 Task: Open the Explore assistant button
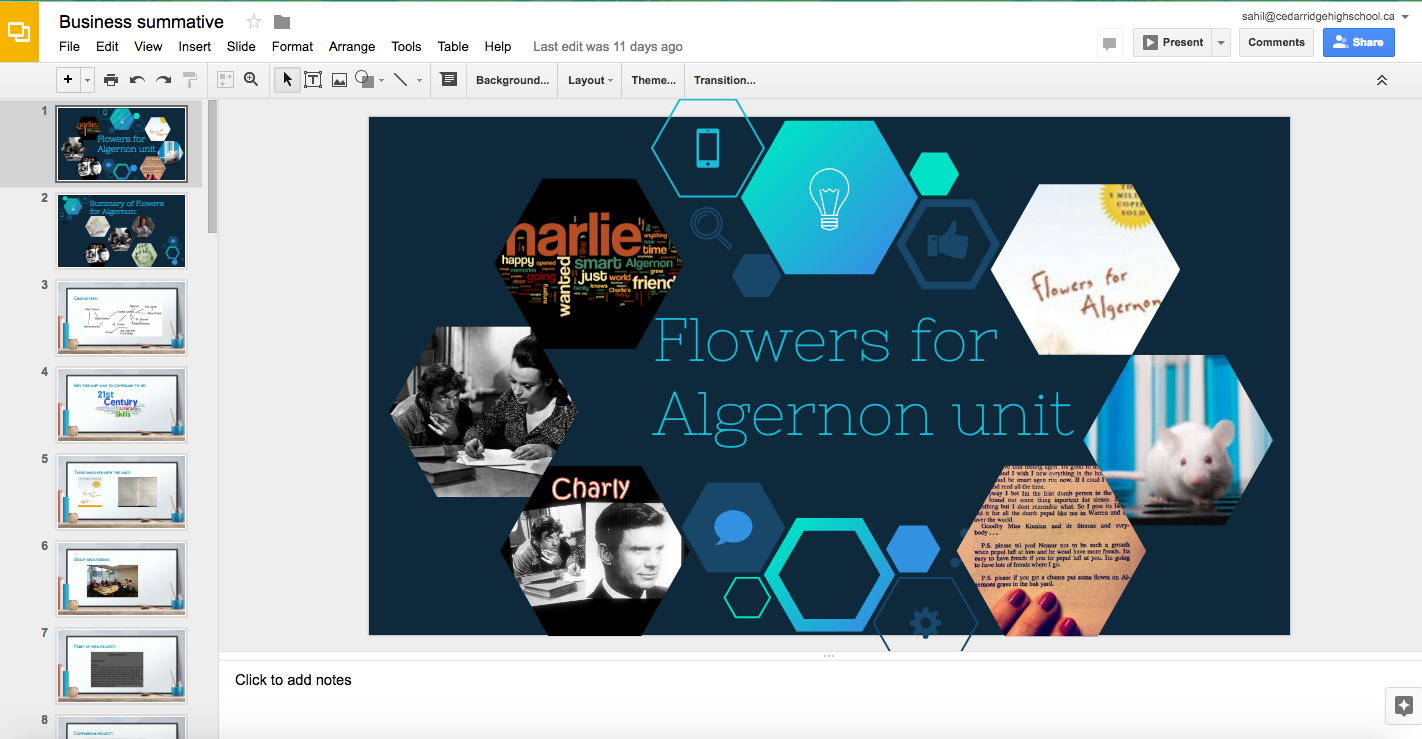[1402, 704]
